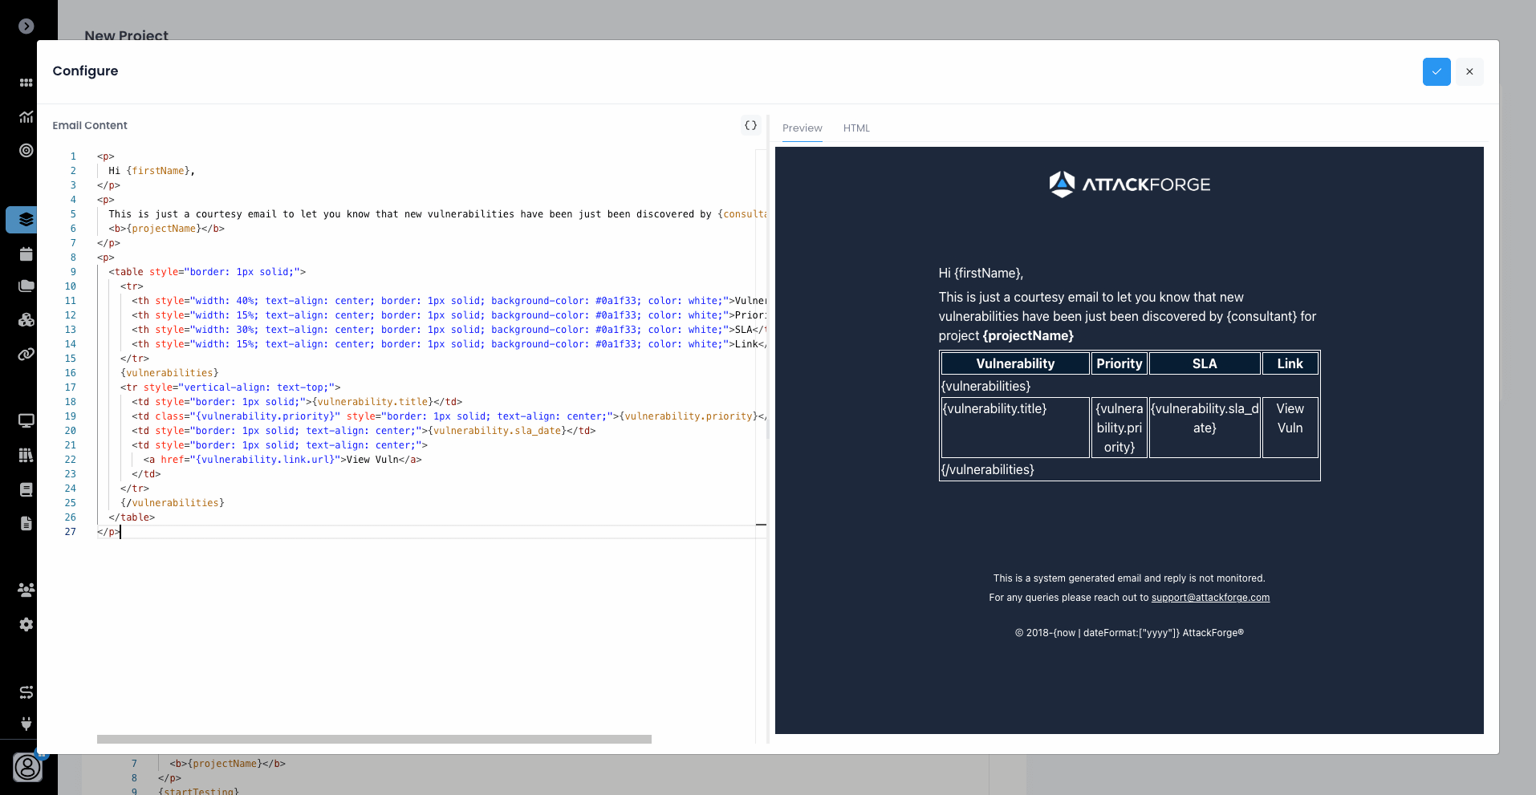The width and height of the screenshot is (1536, 795).
Task: Open the calendar icon in the sidebar
Action: point(26,254)
